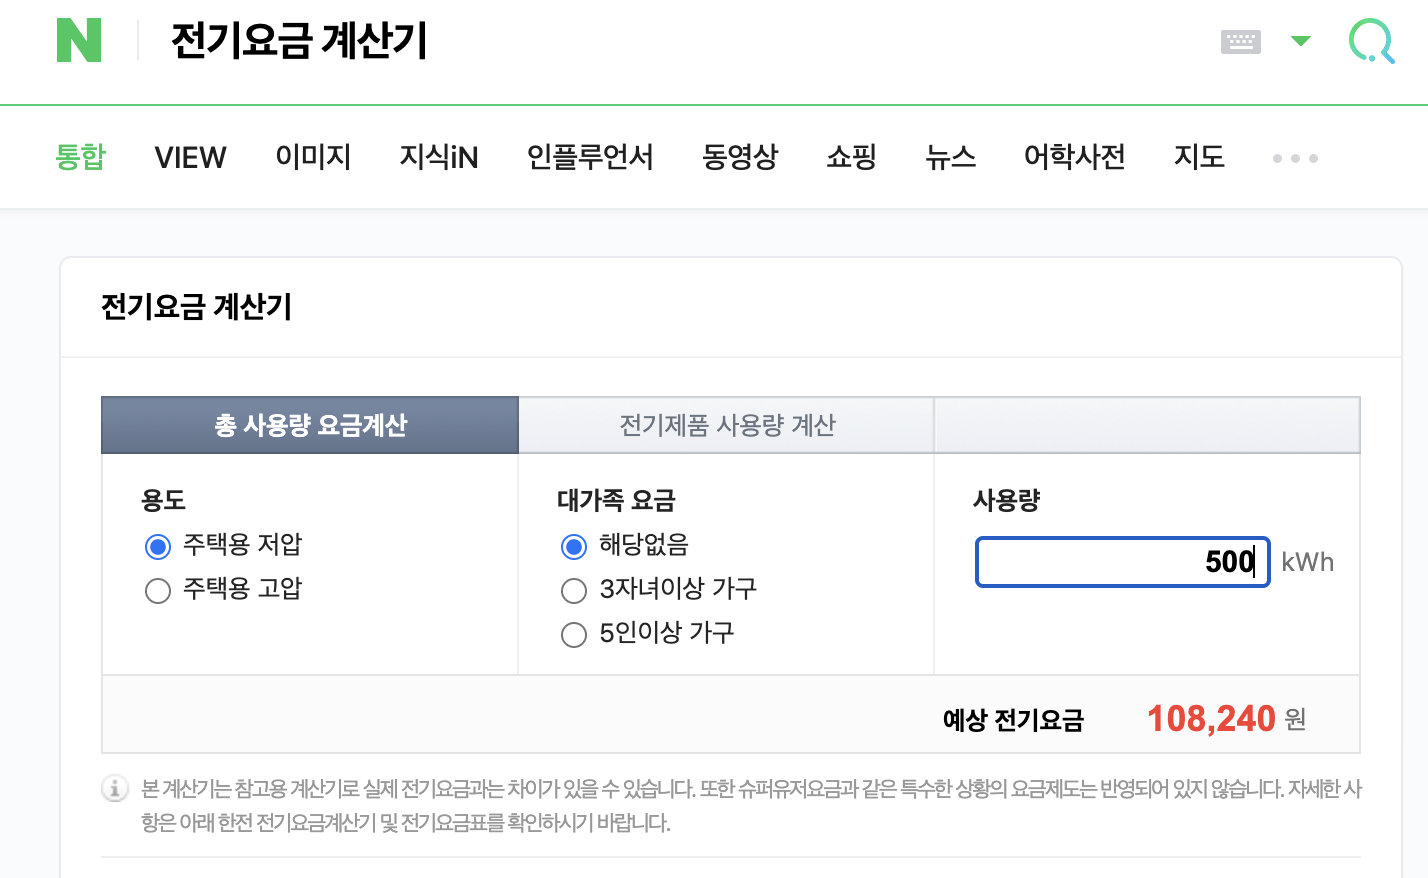
Task: Switch to the 총 사용량 요금계산 tab
Action: (x=309, y=424)
